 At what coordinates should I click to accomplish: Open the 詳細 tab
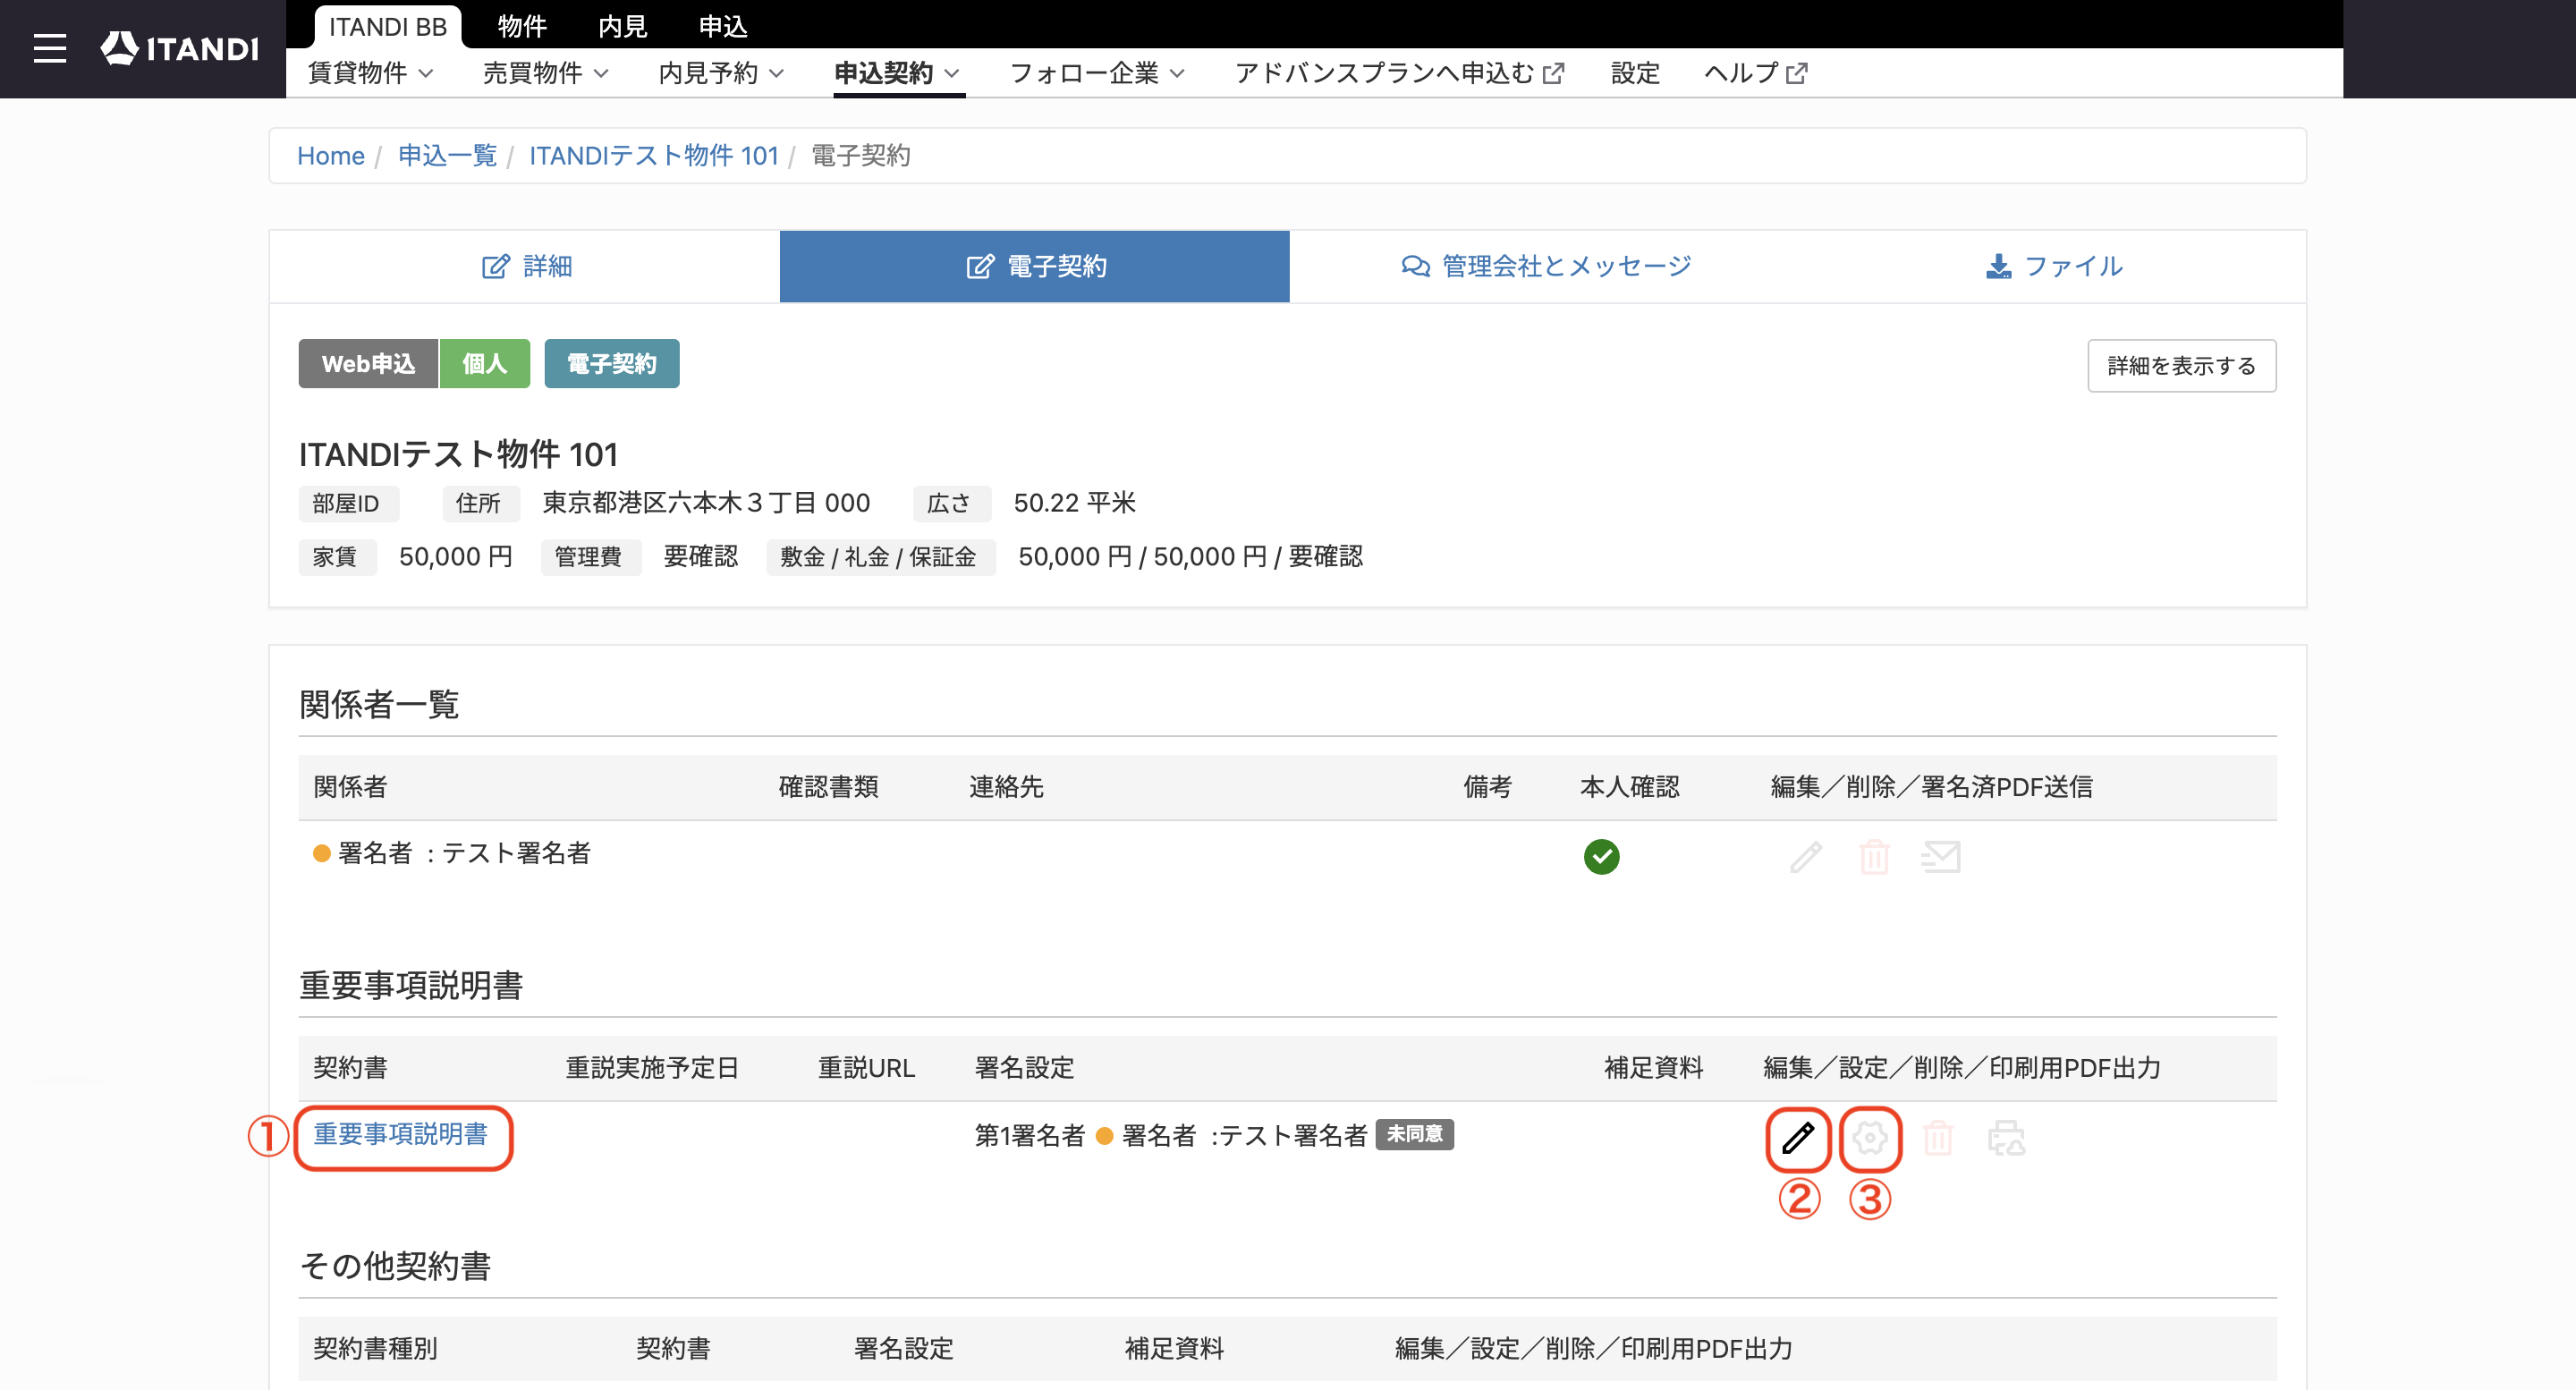pyautogui.click(x=525, y=266)
